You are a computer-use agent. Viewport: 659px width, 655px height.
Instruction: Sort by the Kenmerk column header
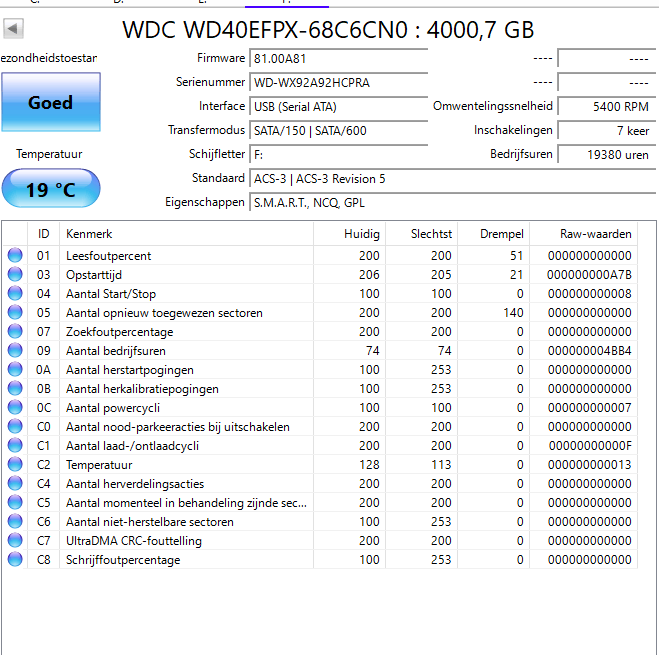[x=186, y=234]
